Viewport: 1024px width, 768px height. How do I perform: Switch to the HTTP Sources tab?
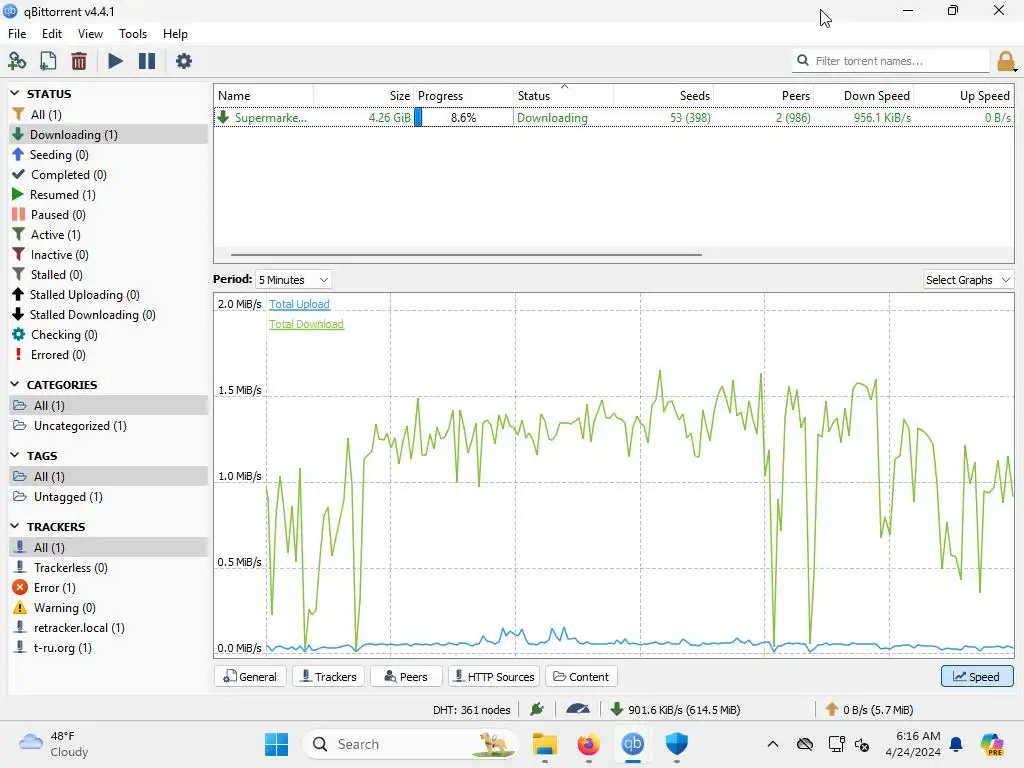coord(494,677)
